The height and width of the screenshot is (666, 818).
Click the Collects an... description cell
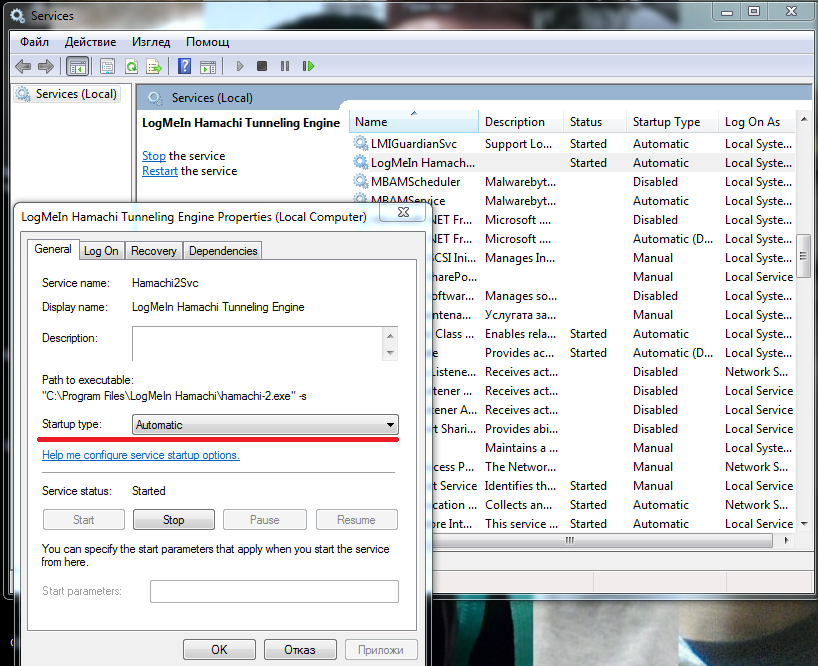tap(518, 504)
